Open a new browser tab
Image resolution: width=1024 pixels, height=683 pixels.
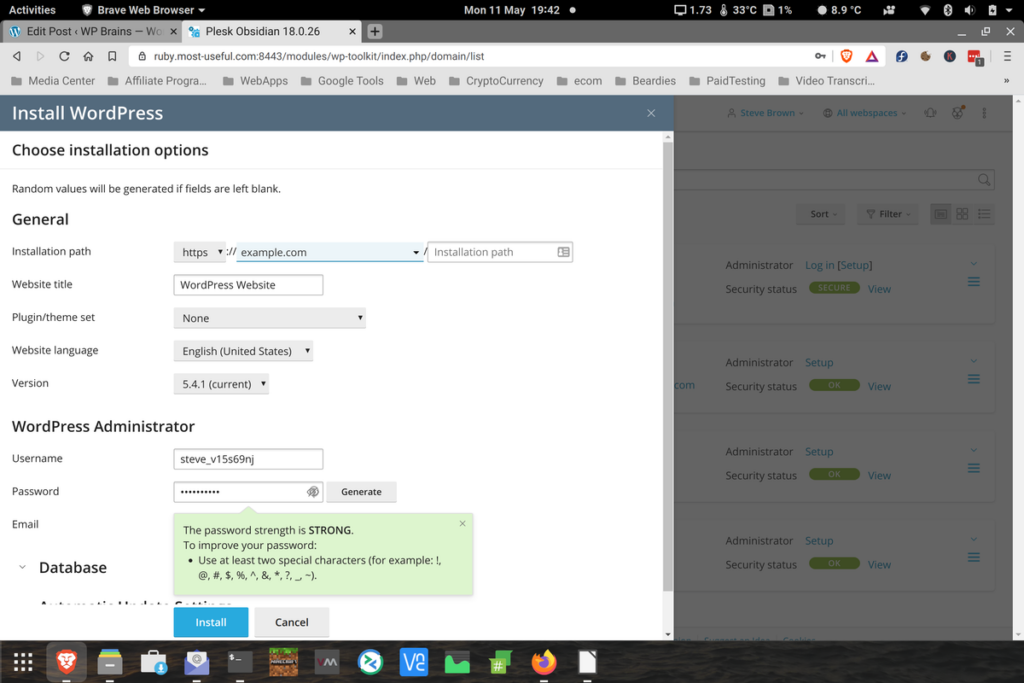coord(375,31)
